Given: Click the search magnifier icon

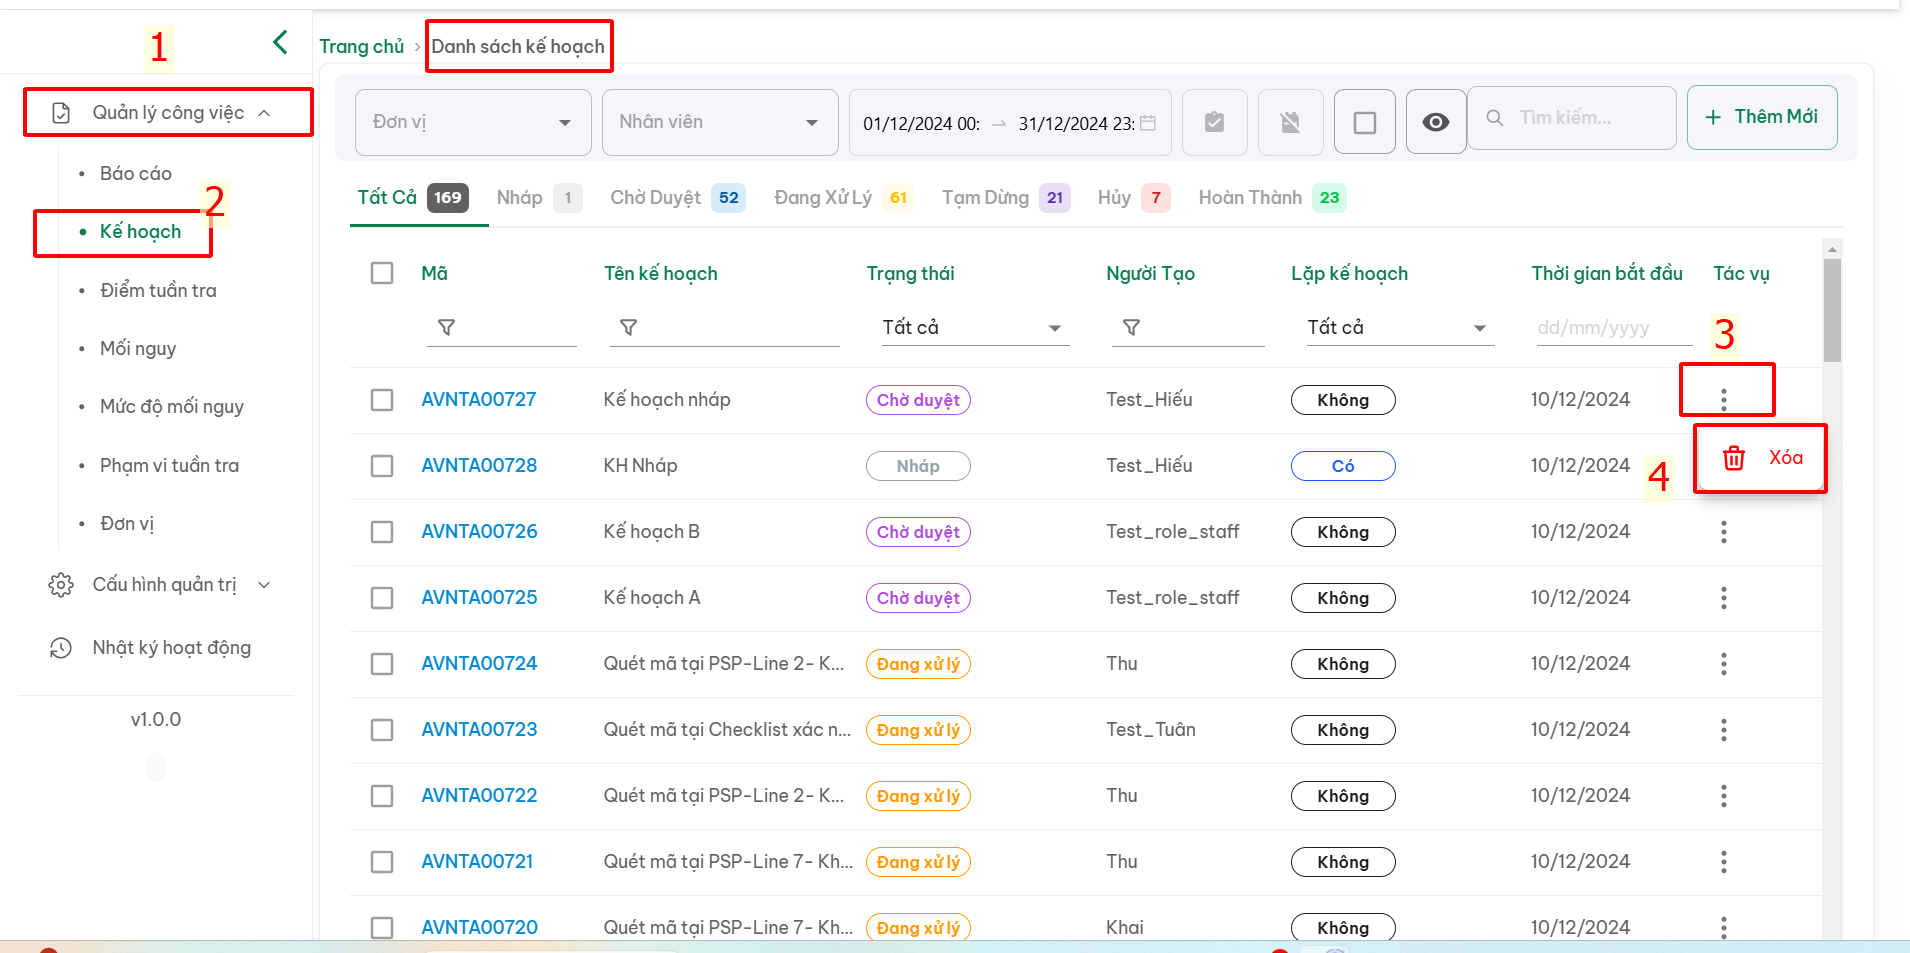Looking at the screenshot, I should tap(1495, 118).
